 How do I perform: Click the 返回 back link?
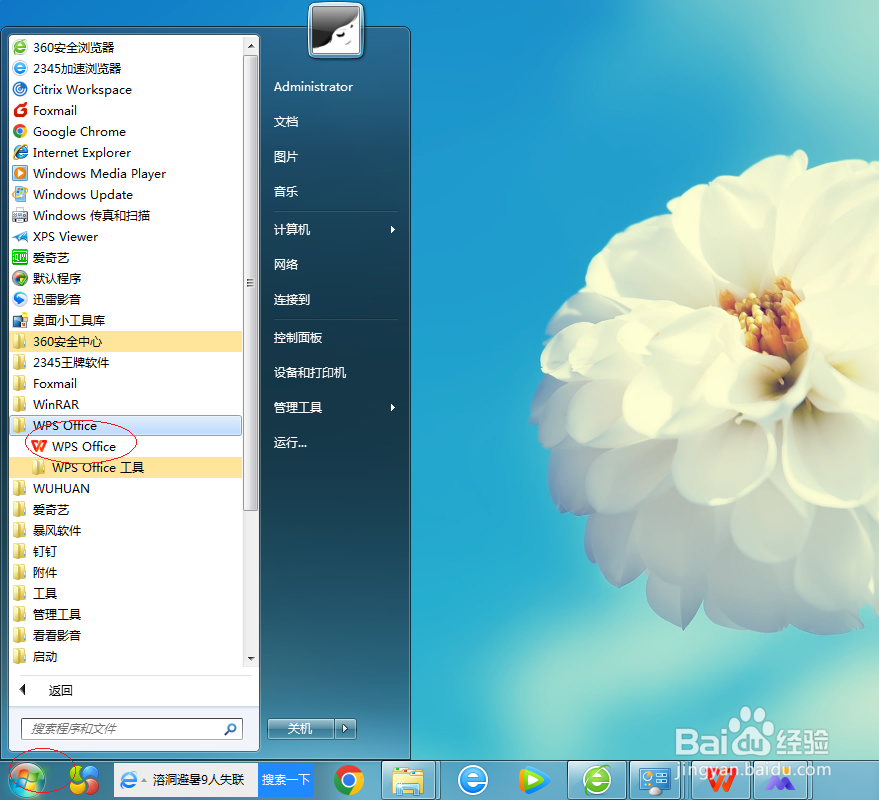click(61, 691)
